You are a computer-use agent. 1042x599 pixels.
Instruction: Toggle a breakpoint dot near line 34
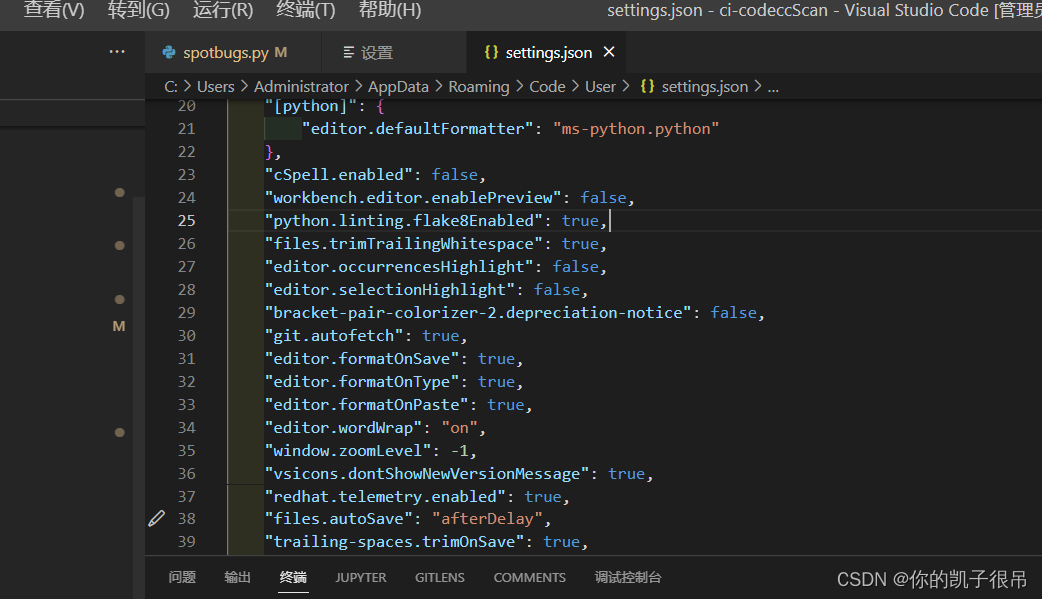119,432
